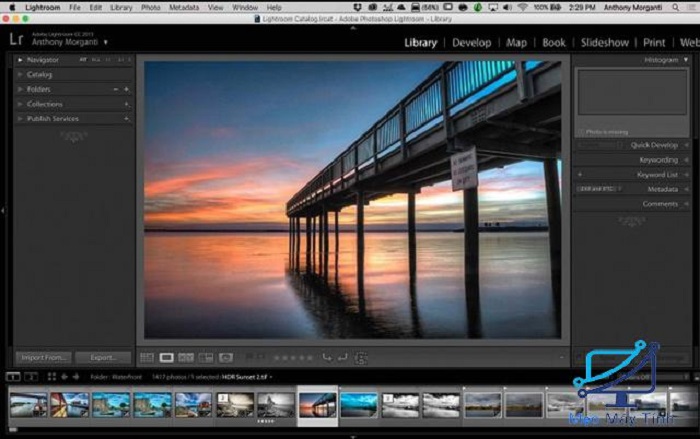Image resolution: width=700 pixels, height=439 pixels.
Task: Collapse the Histogram panel
Action: click(x=686, y=60)
